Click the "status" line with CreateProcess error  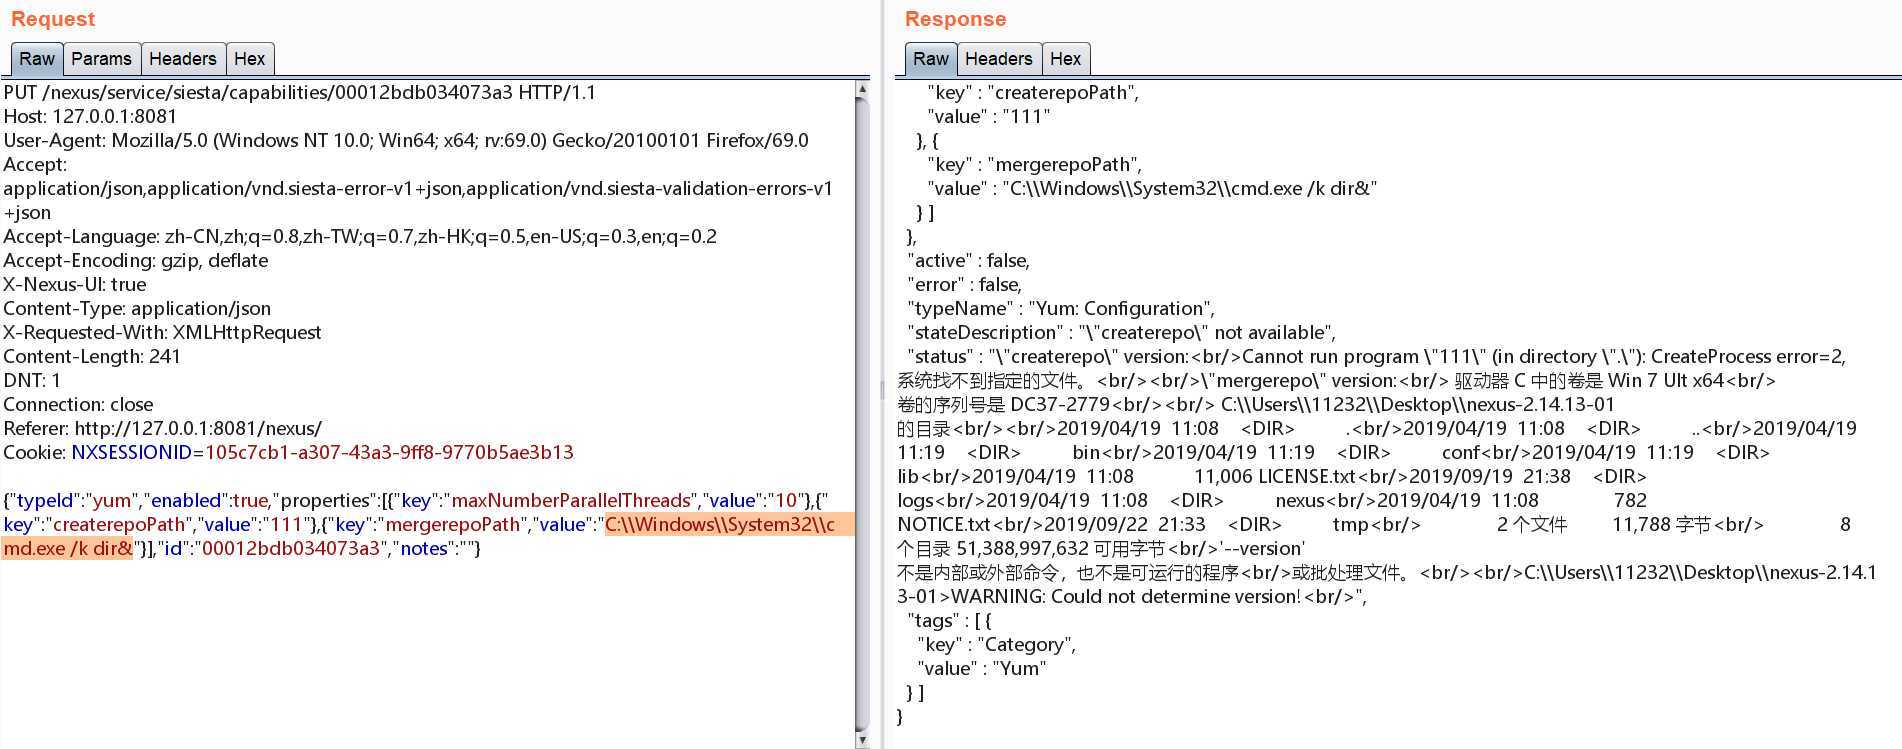pos(1376,356)
